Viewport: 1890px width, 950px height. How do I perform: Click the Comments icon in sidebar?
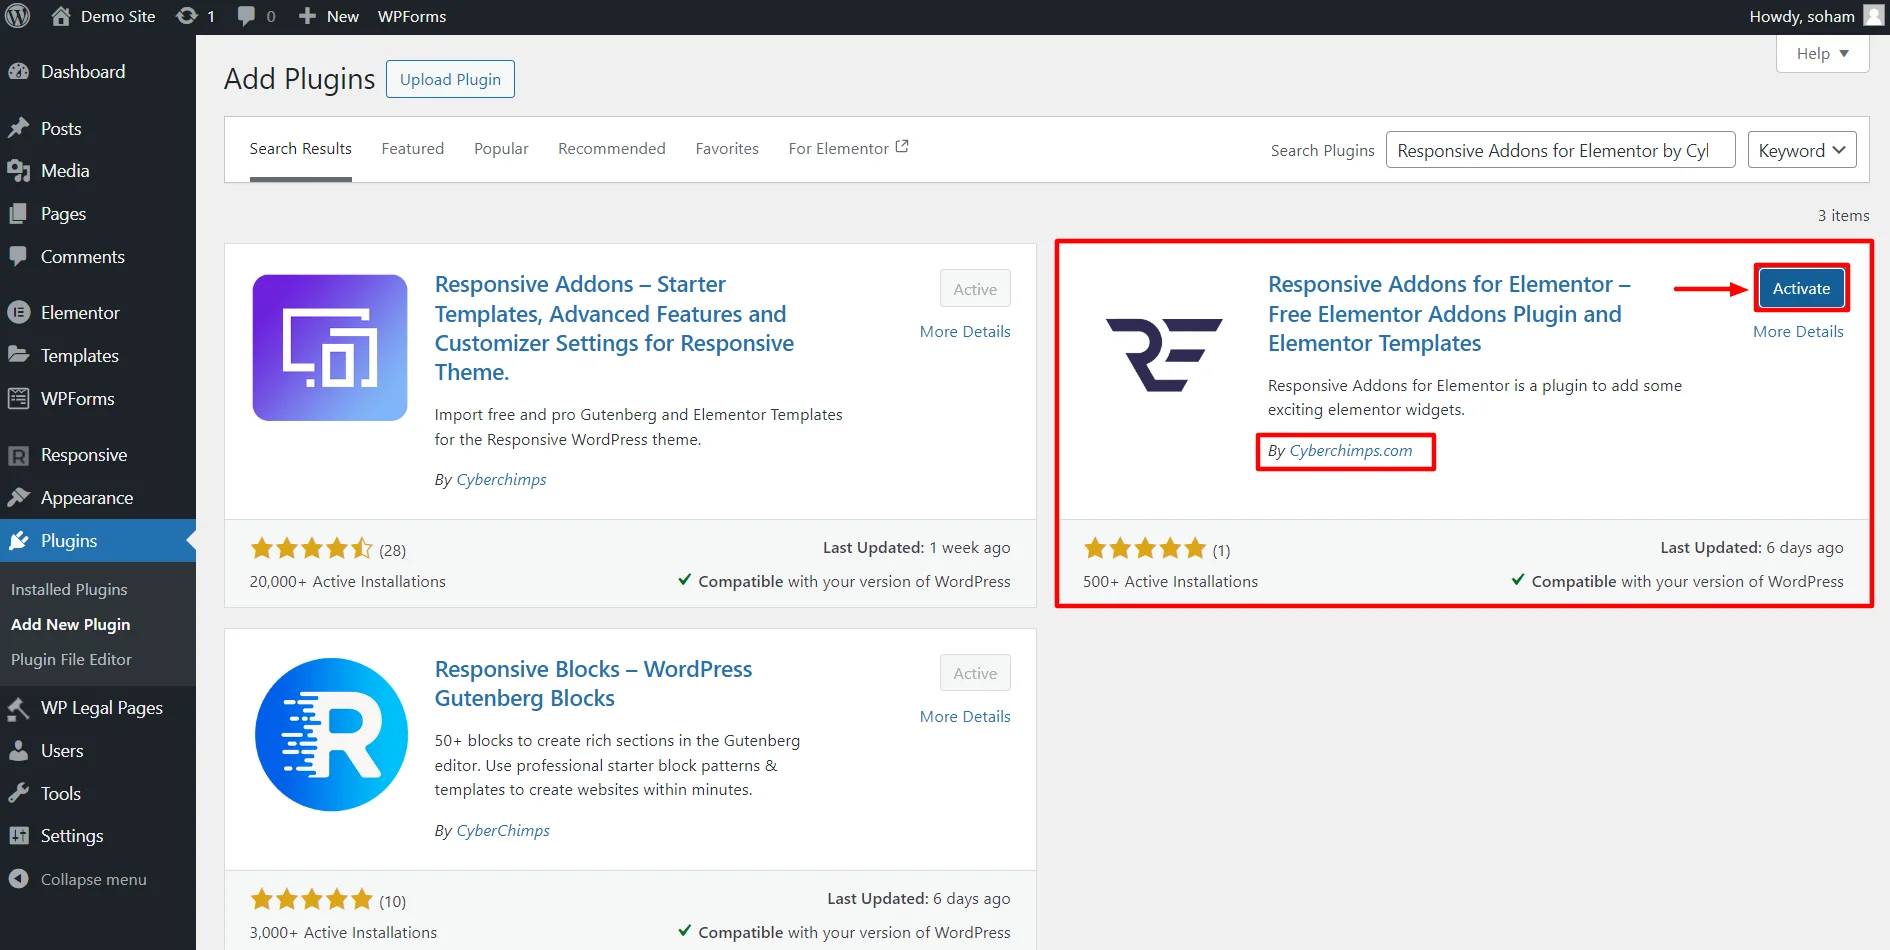click(x=18, y=257)
